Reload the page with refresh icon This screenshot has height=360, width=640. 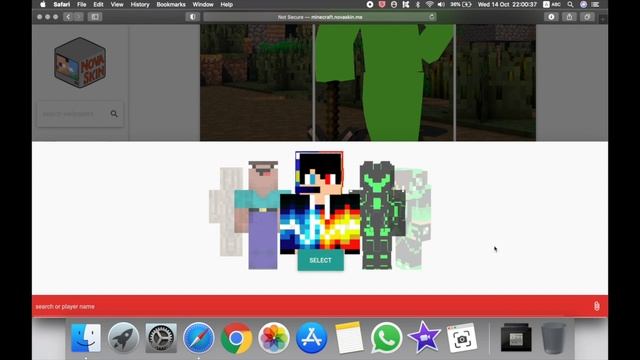(431, 17)
